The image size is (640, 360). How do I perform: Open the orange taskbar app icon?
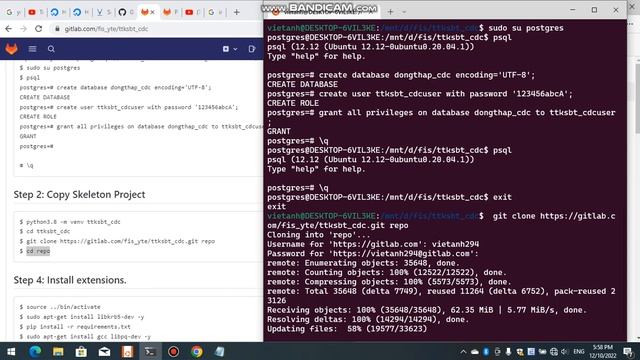pos(127,351)
